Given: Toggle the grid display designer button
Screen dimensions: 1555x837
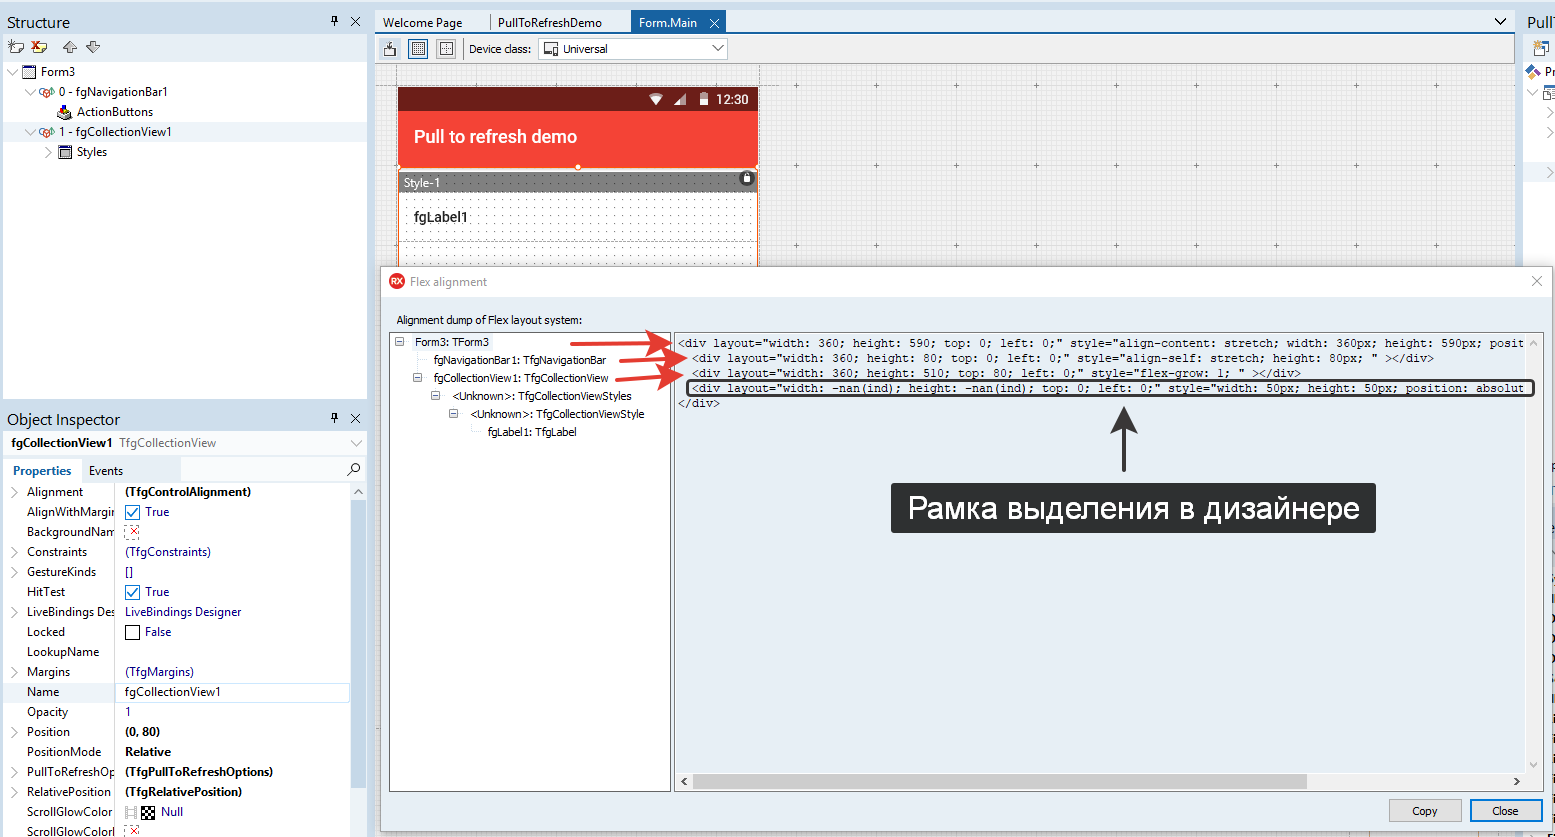Looking at the screenshot, I should (419, 48).
